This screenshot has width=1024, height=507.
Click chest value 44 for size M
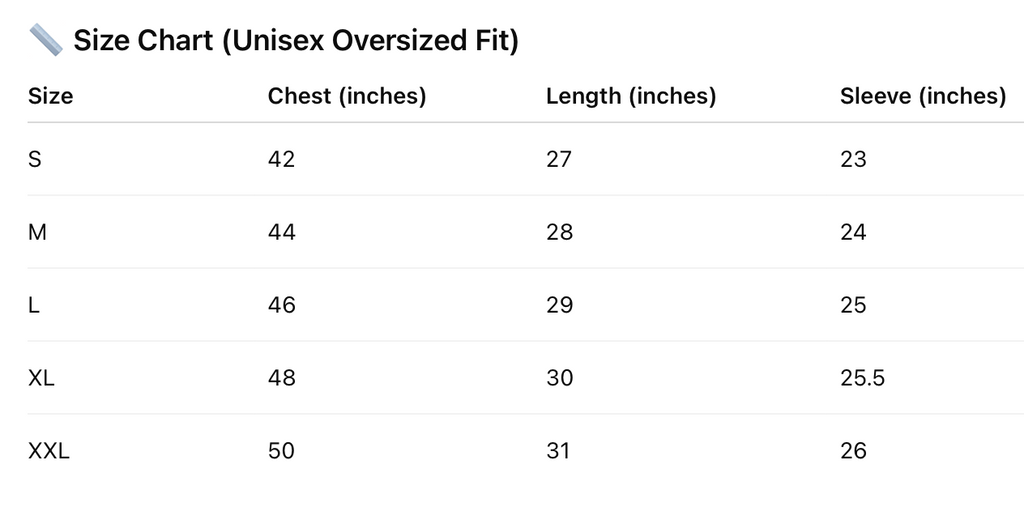282,232
